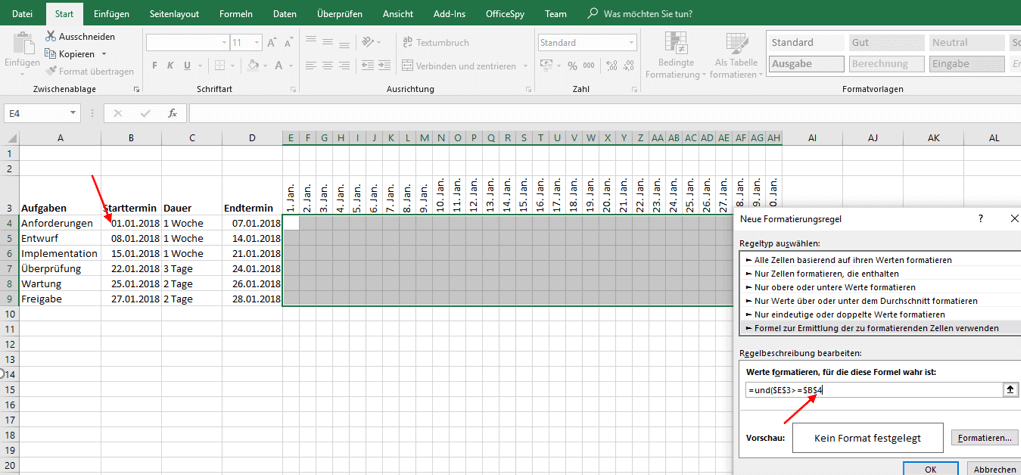Click the Ausschneiden scissors icon

tap(51, 37)
